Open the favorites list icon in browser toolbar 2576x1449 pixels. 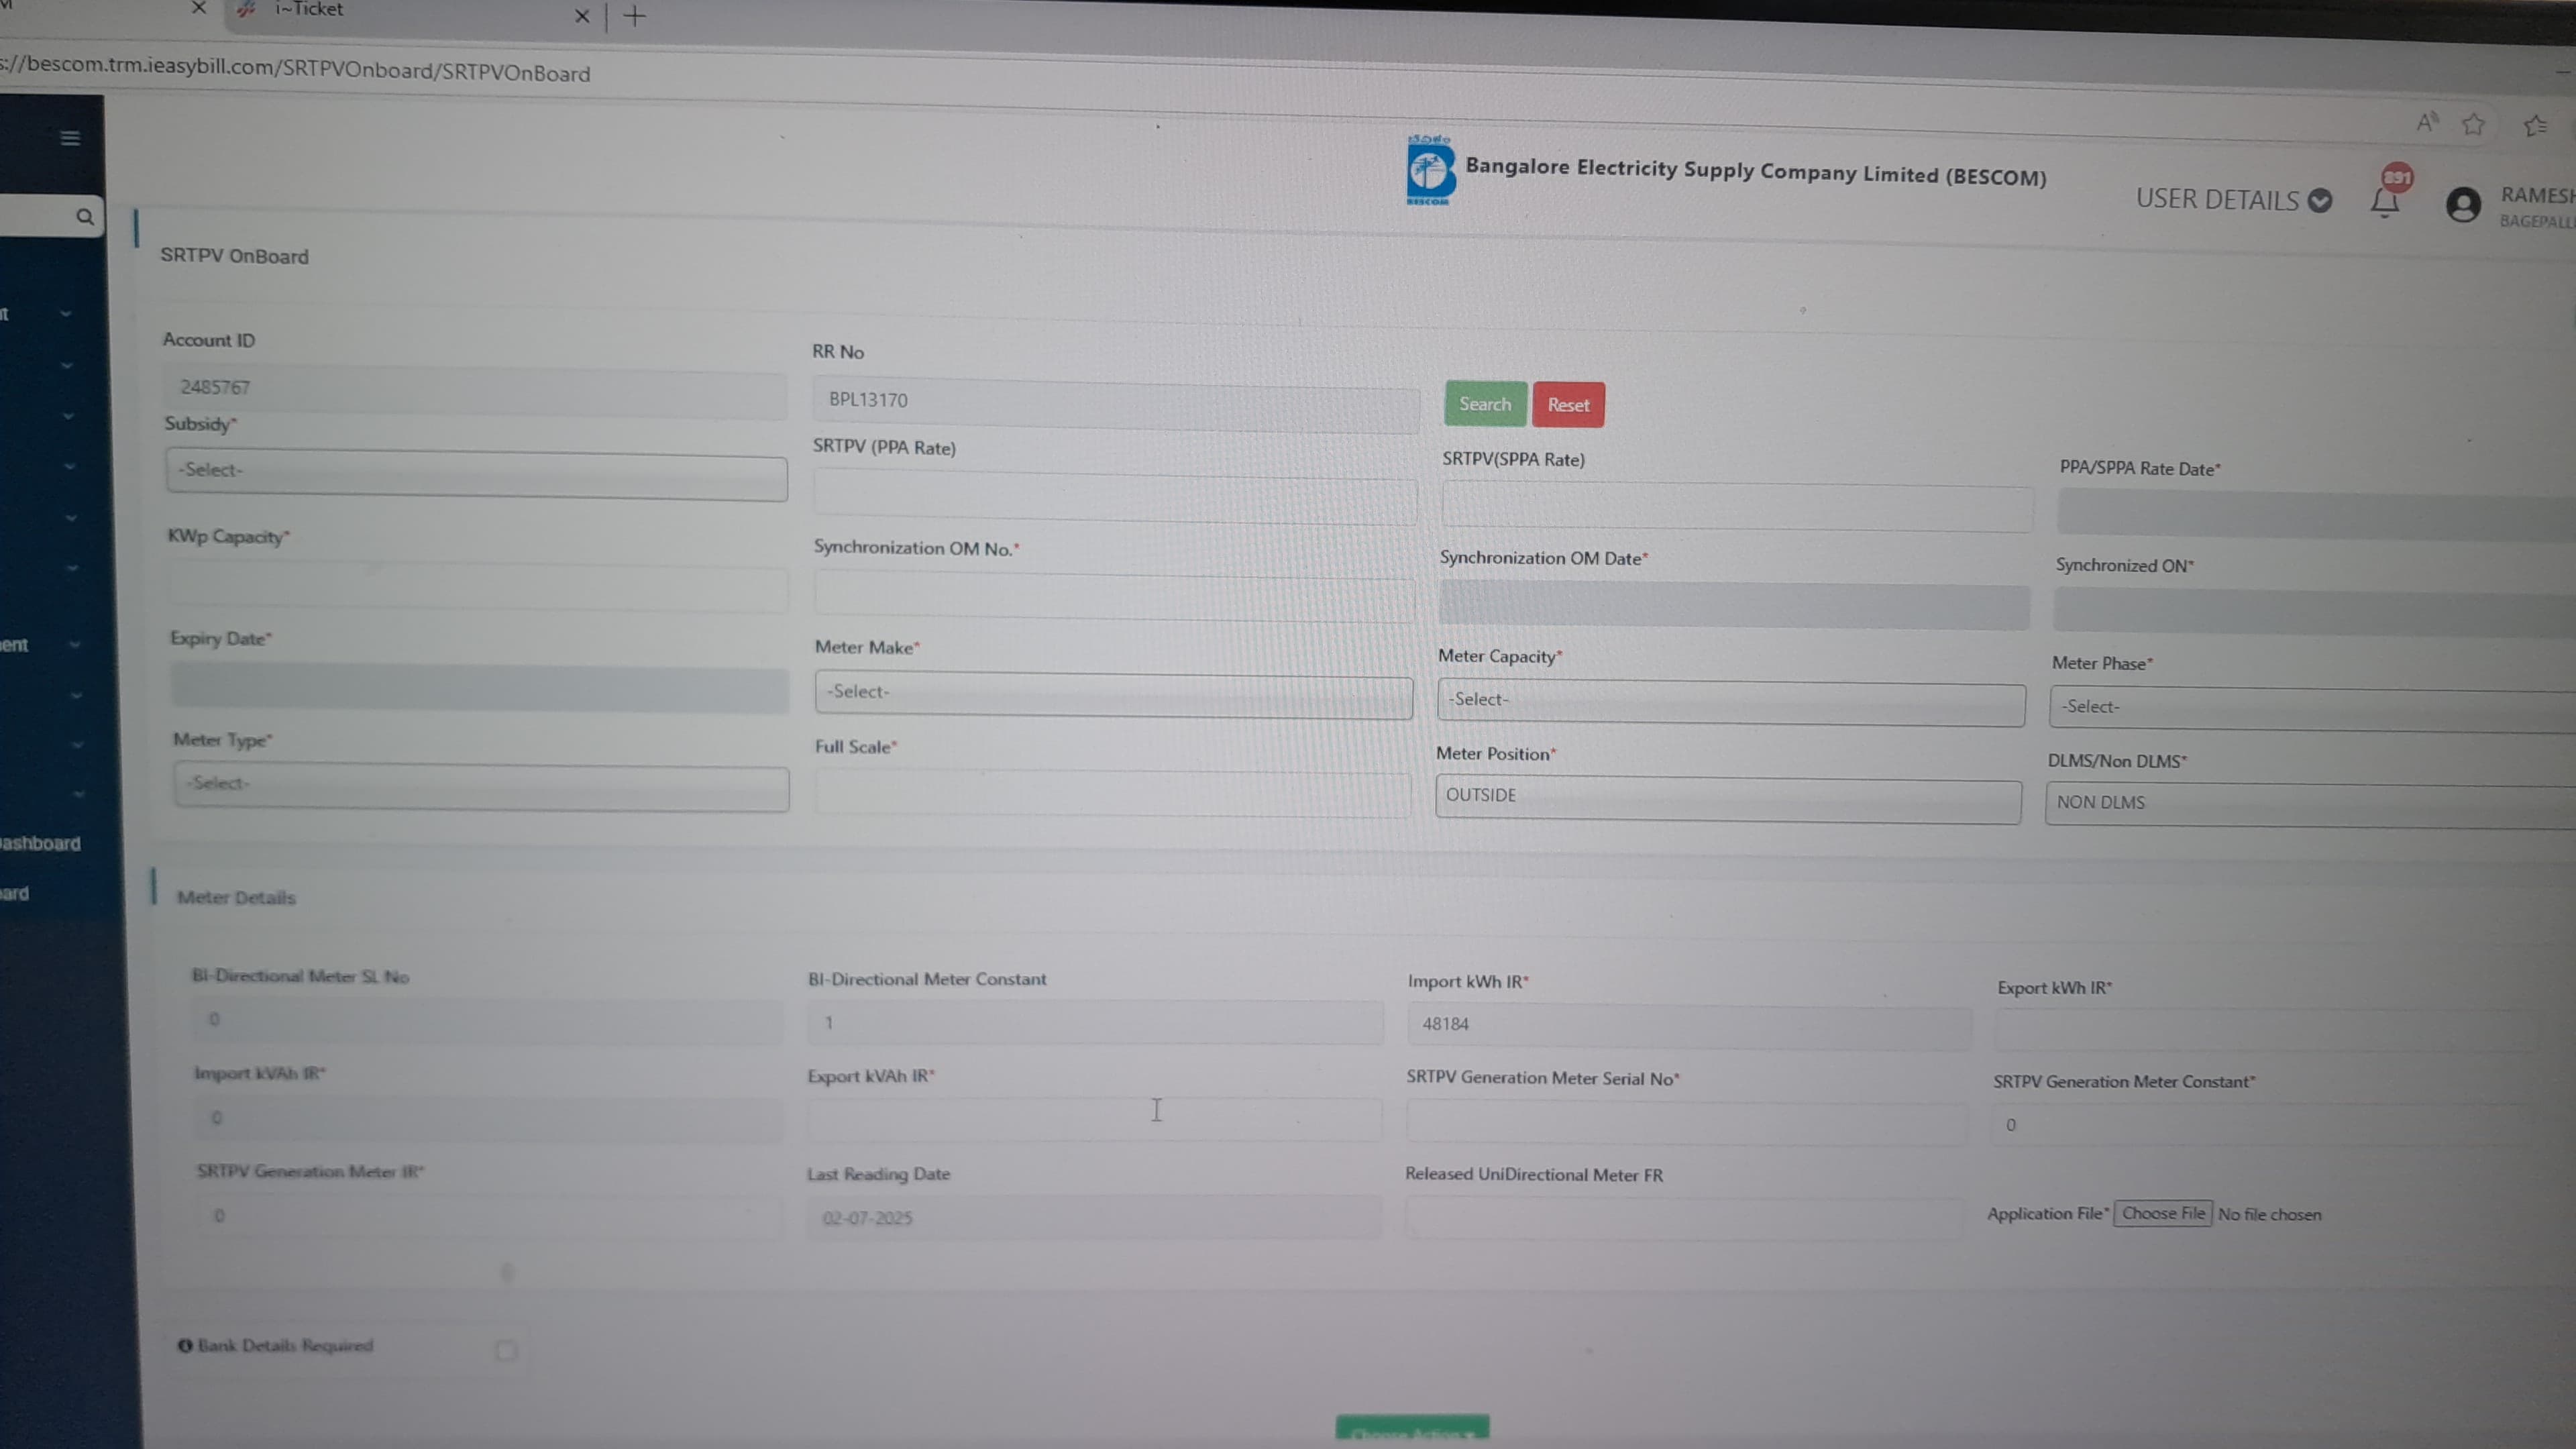pyautogui.click(x=2535, y=126)
